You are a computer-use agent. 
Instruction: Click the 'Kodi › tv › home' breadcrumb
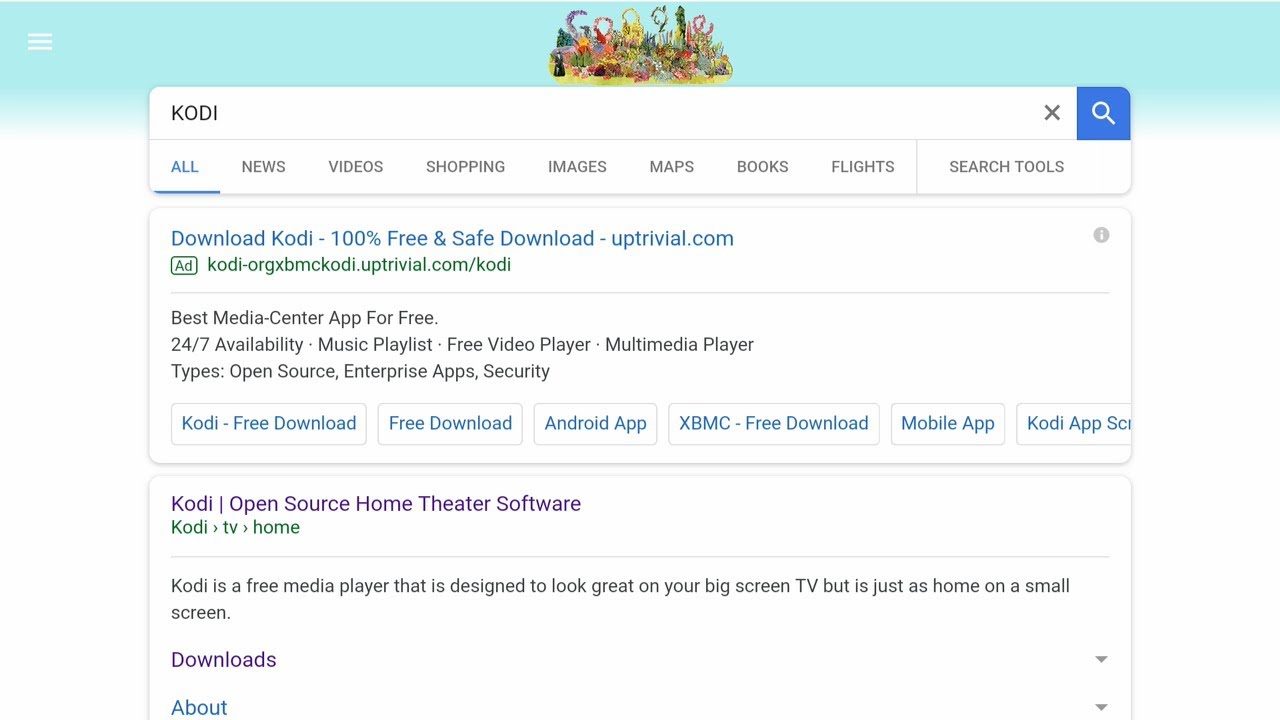(235, 527)
